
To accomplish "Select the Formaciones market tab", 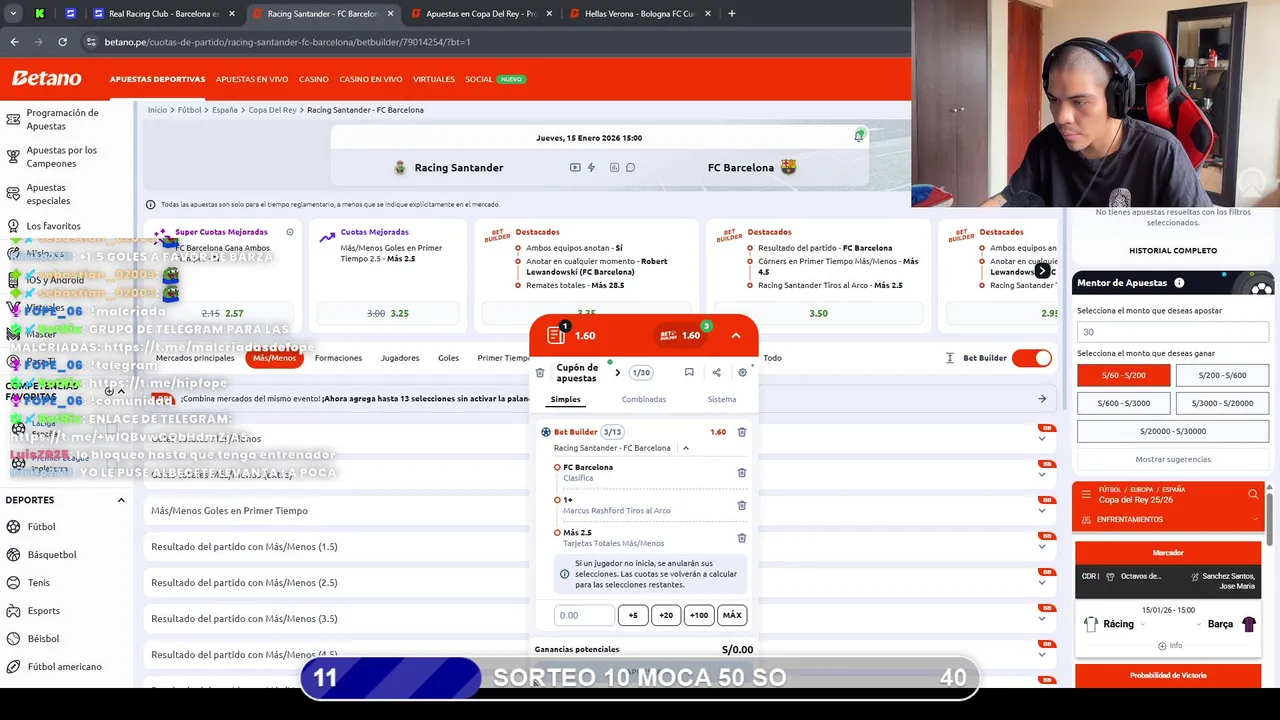I will [338, 358].
